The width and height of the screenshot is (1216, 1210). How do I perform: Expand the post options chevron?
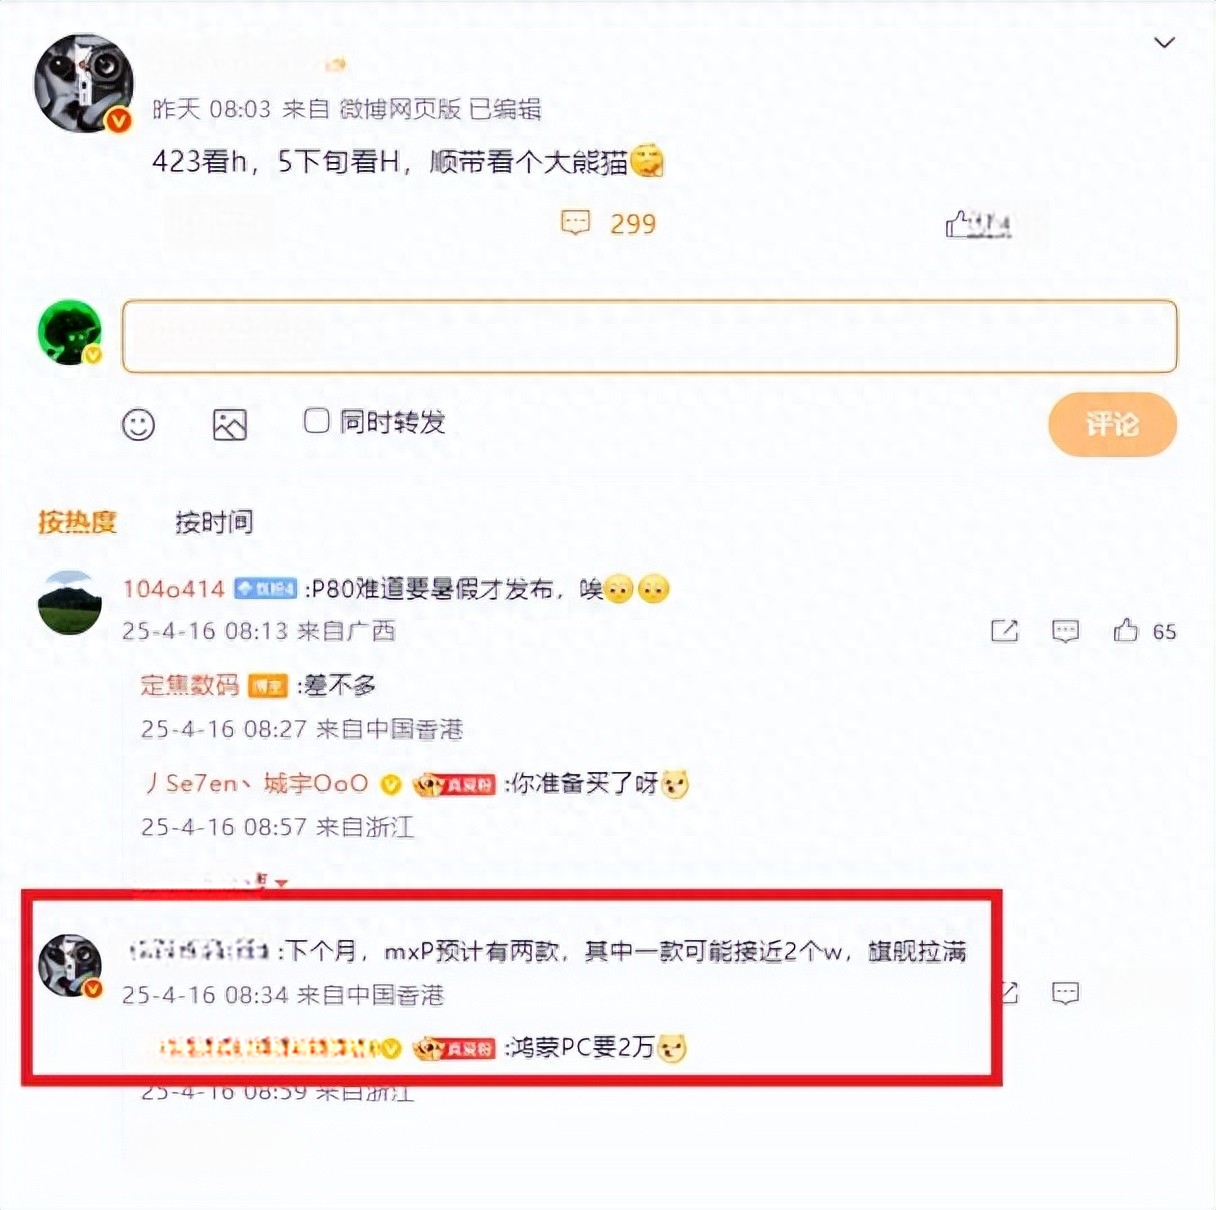1164,42
